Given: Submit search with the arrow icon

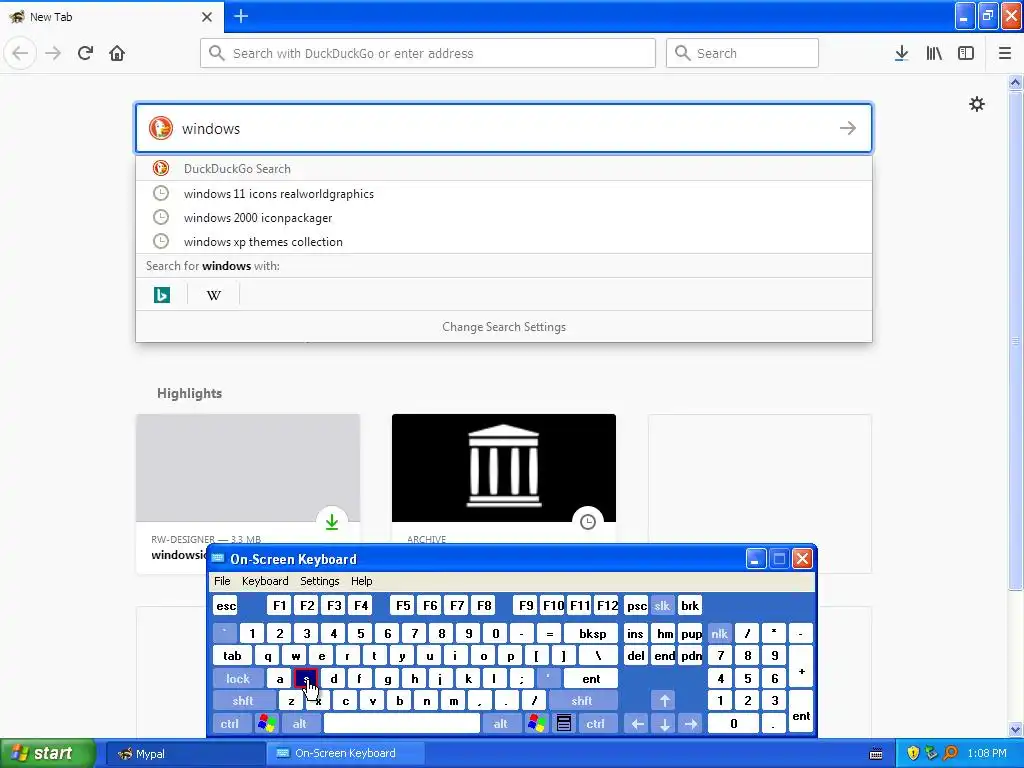Looking at the screenshot, I should click(x=848, y=128).
